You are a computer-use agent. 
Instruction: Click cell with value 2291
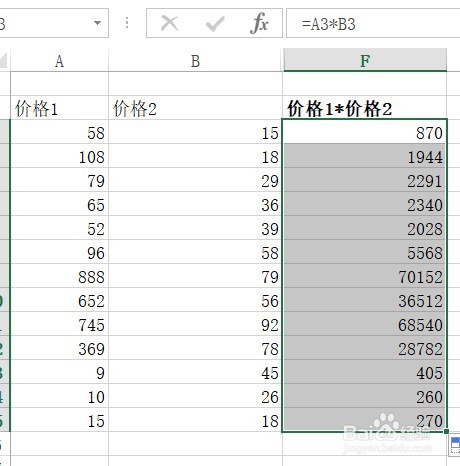point(365,180)
